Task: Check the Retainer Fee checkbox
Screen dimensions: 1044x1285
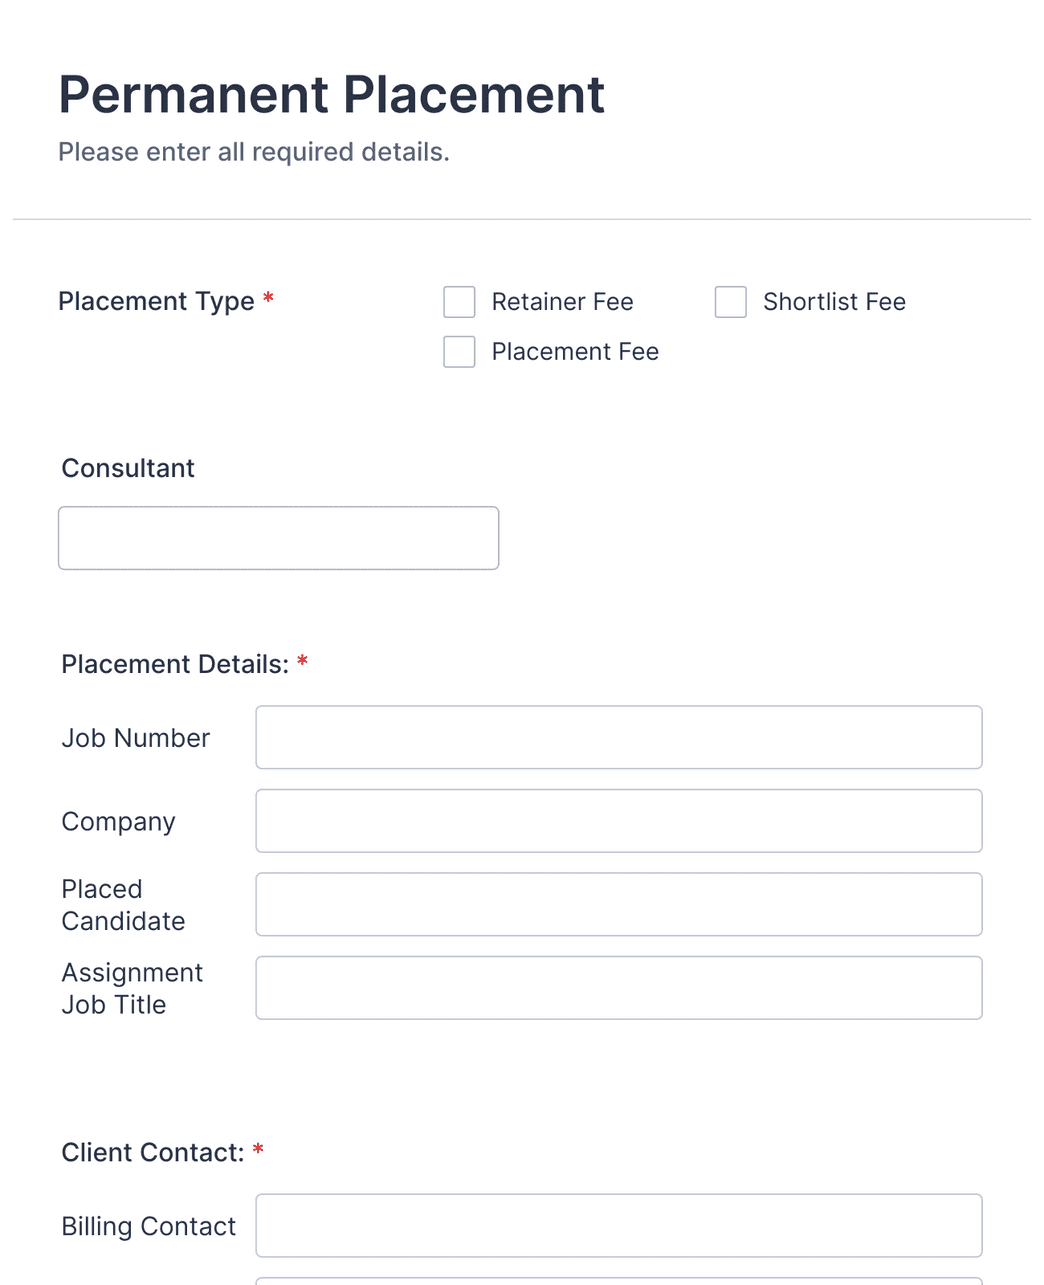Action: (x=459, y=301)
